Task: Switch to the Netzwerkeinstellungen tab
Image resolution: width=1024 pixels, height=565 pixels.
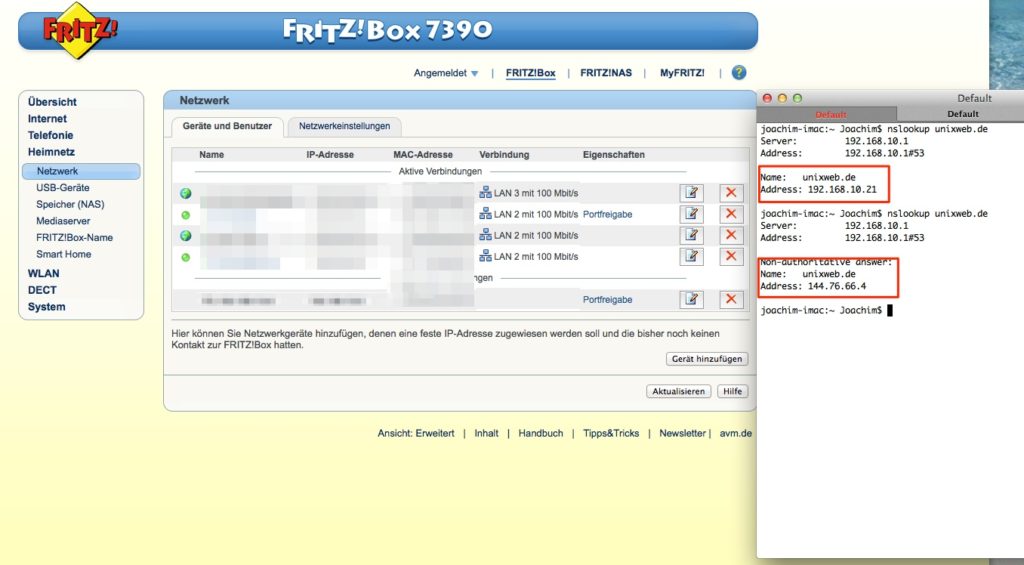Action: coord(344,126)
